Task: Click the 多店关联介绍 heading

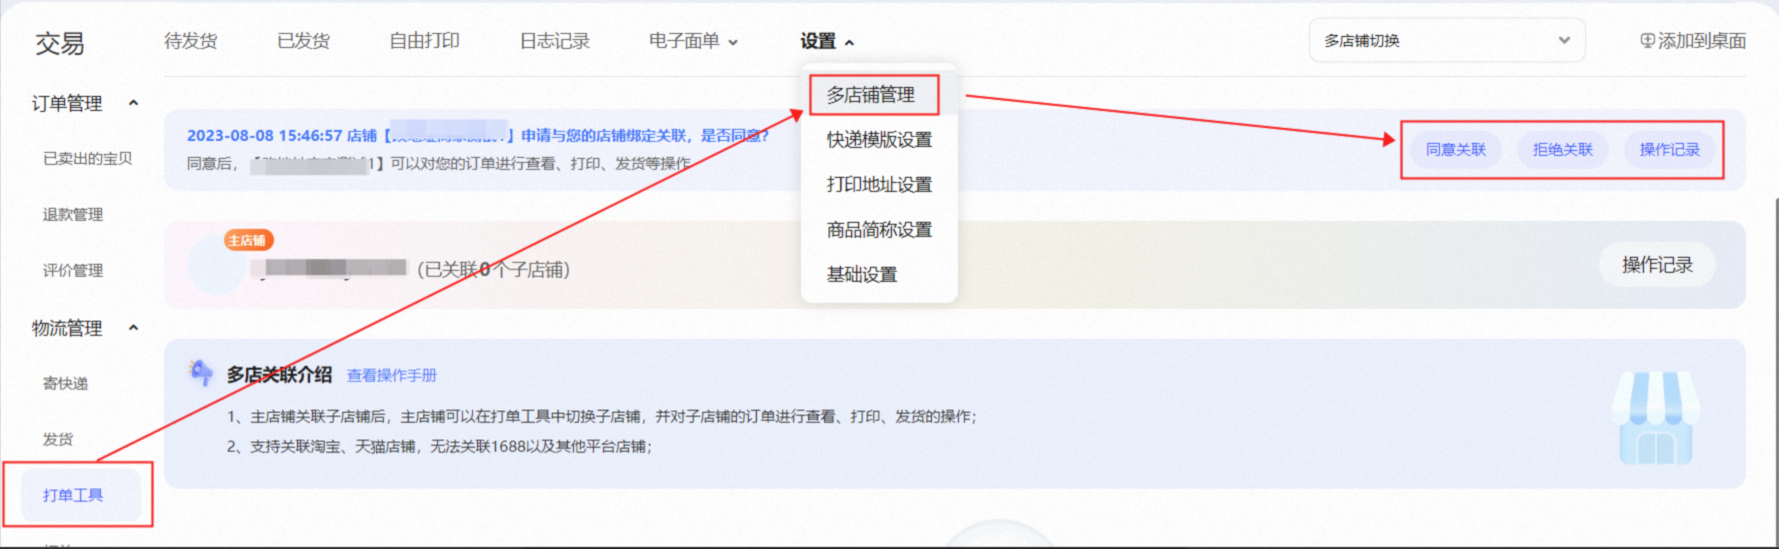Action: point(279,374)
